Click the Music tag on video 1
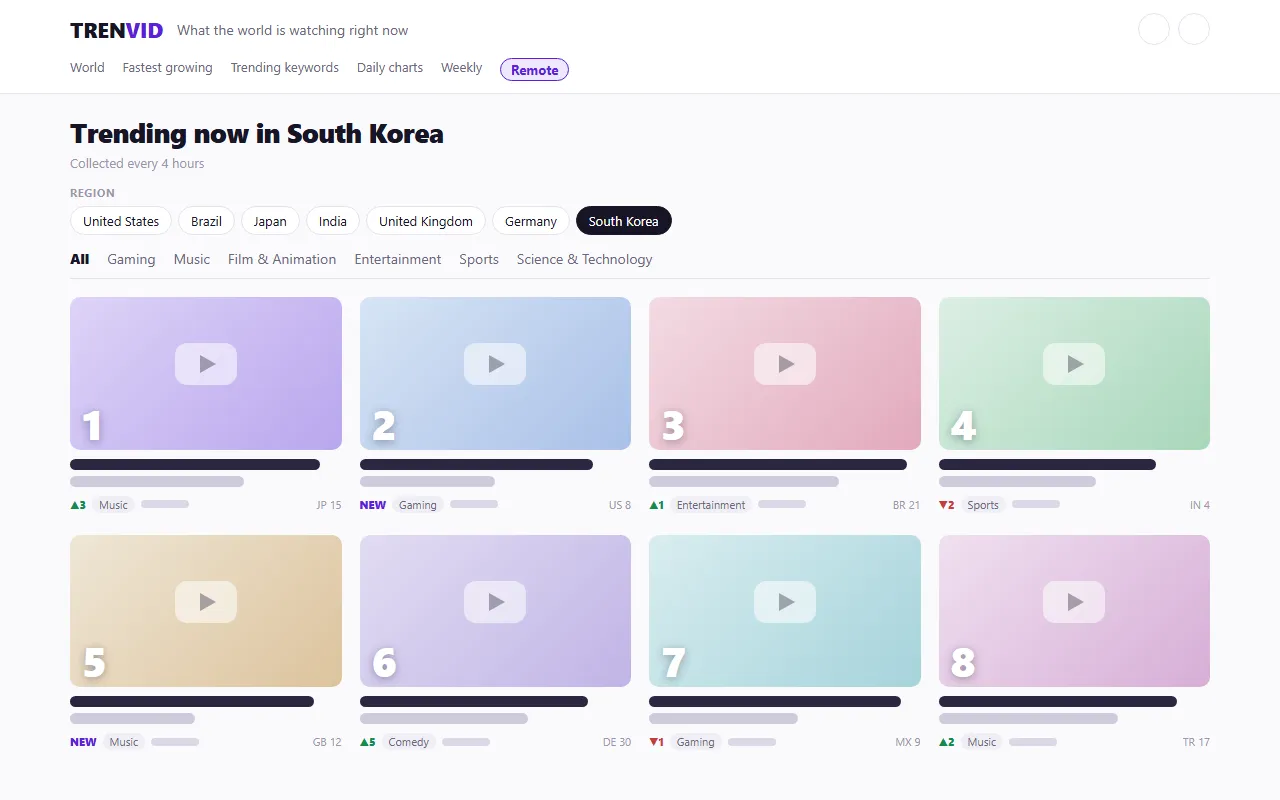 tap(114, 505)
